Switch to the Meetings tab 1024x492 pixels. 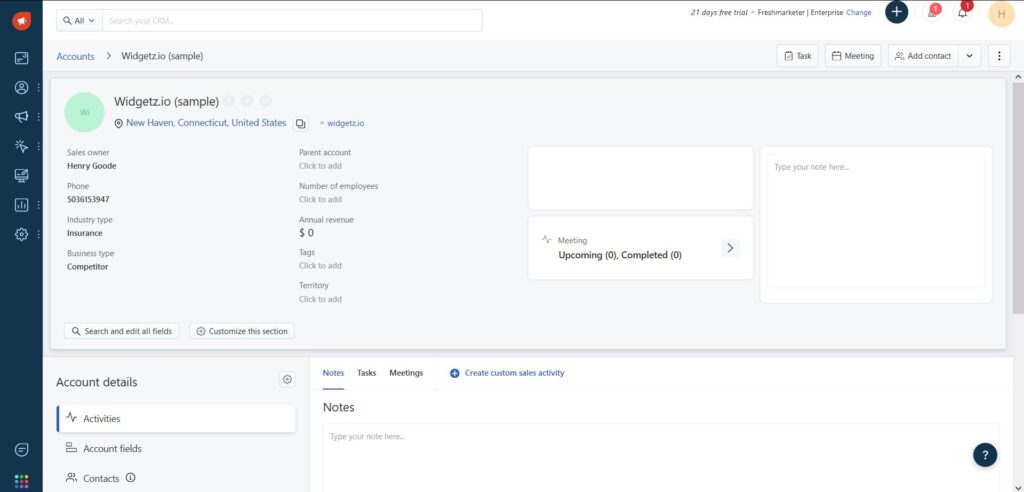pos(406,373)
